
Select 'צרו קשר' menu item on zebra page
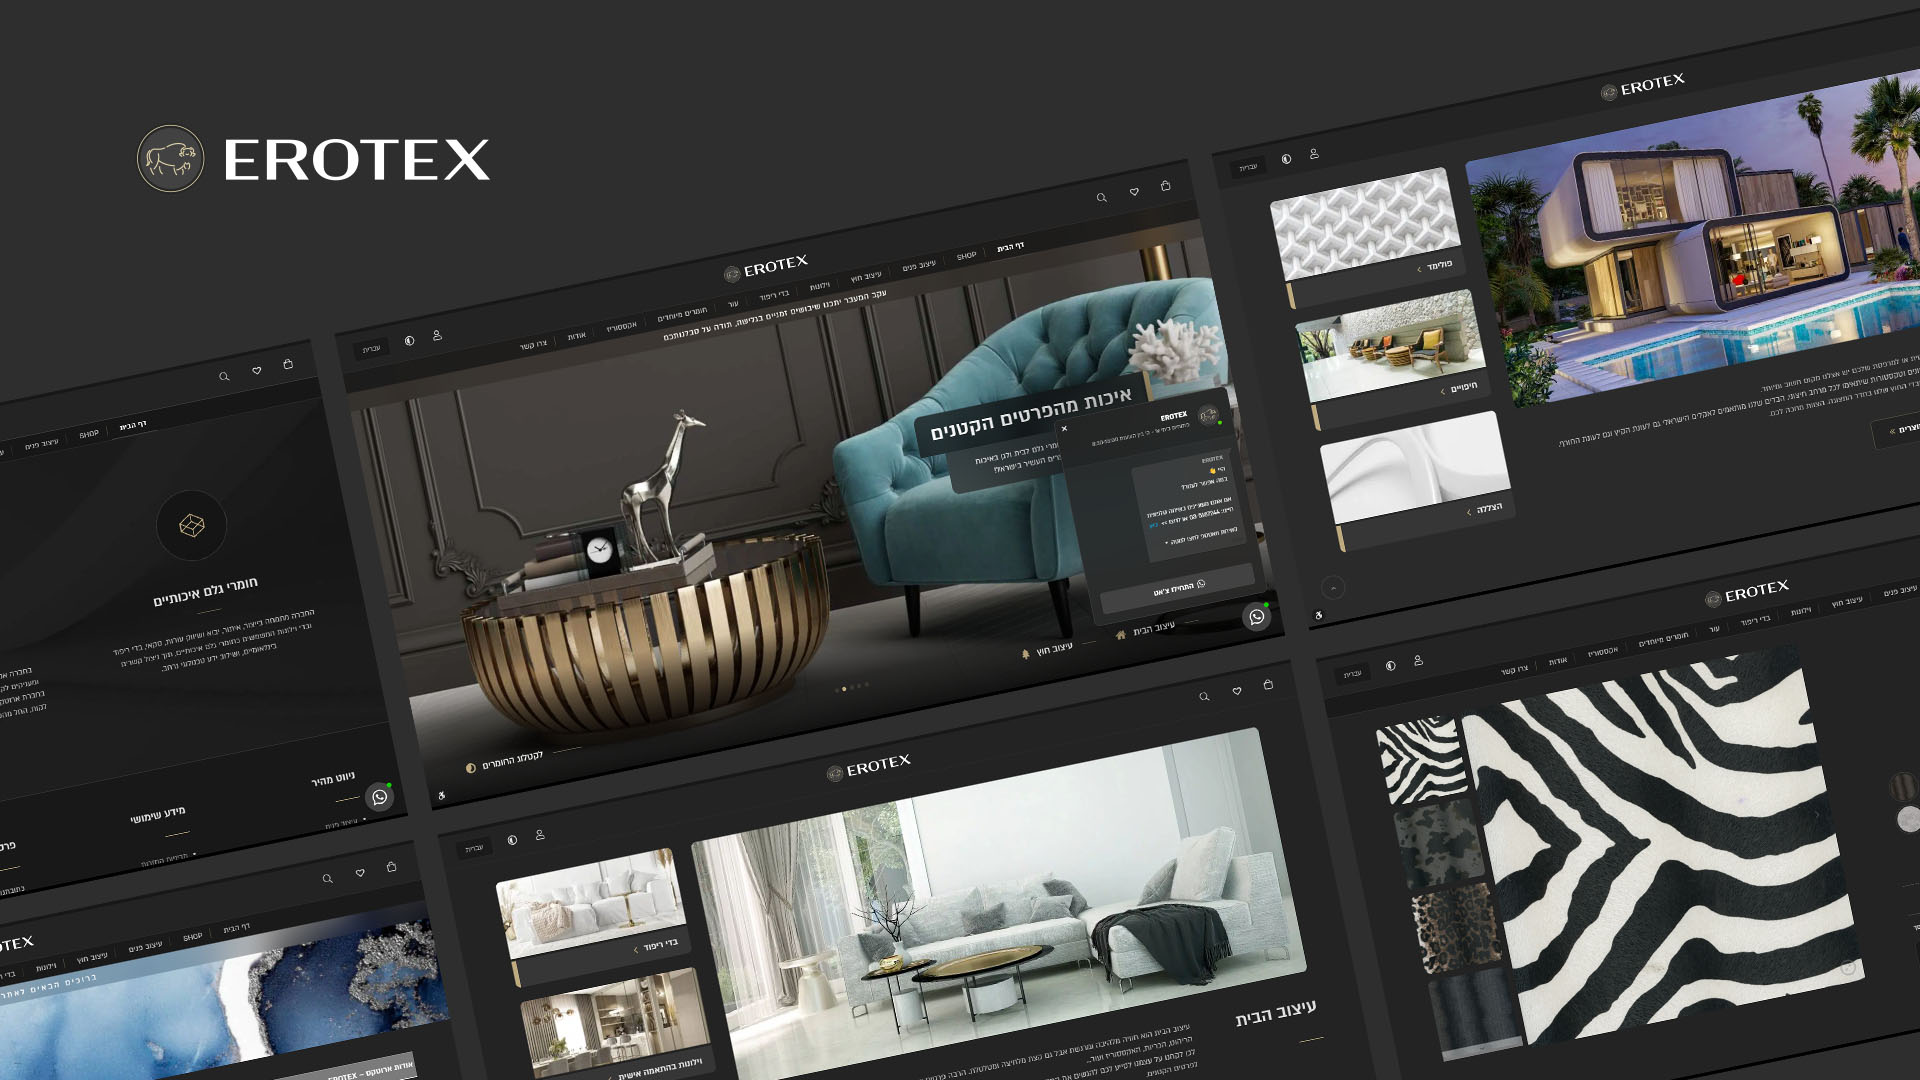[x=1514, y=671]
